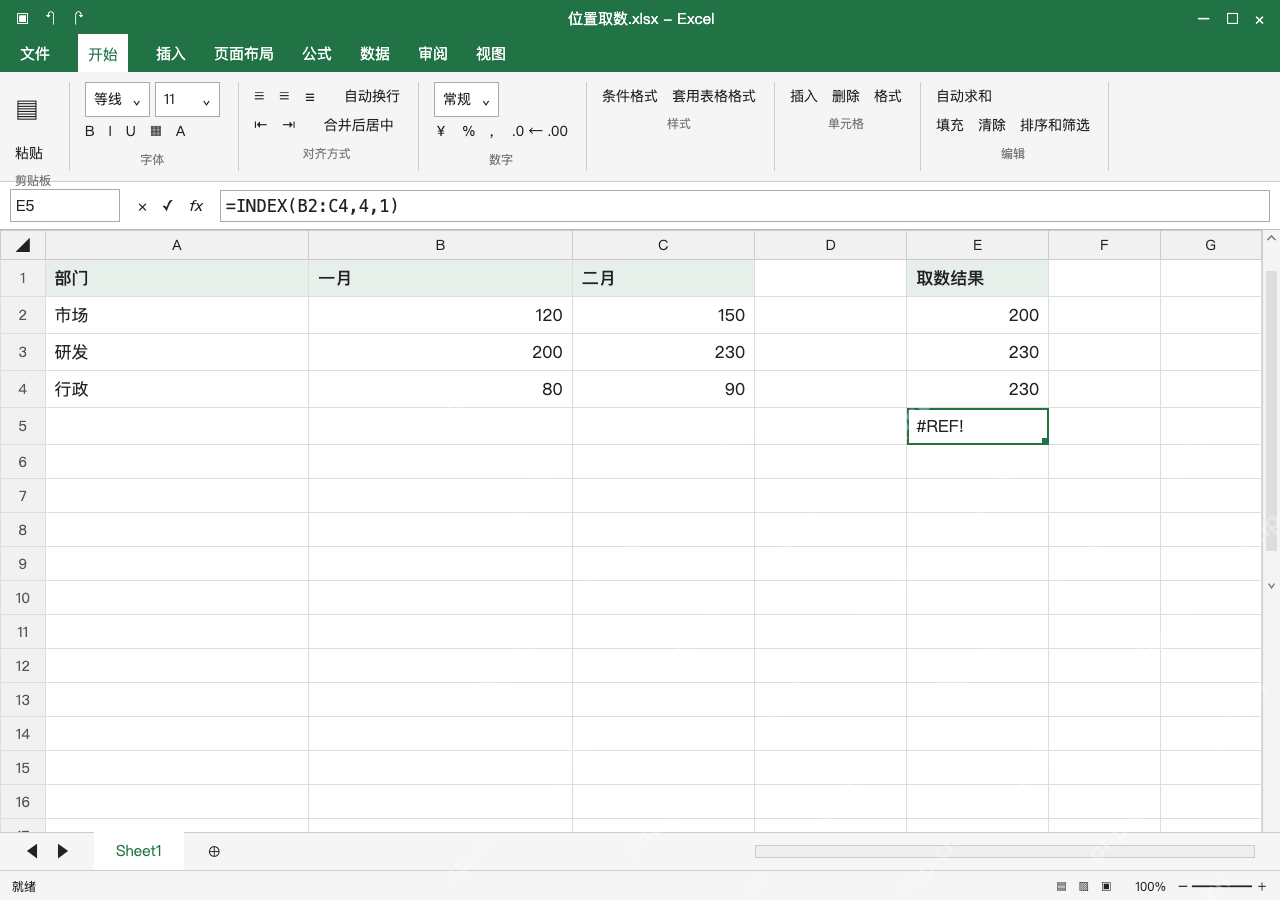Click the 自动求和 AutoSum button

(964, 96)
